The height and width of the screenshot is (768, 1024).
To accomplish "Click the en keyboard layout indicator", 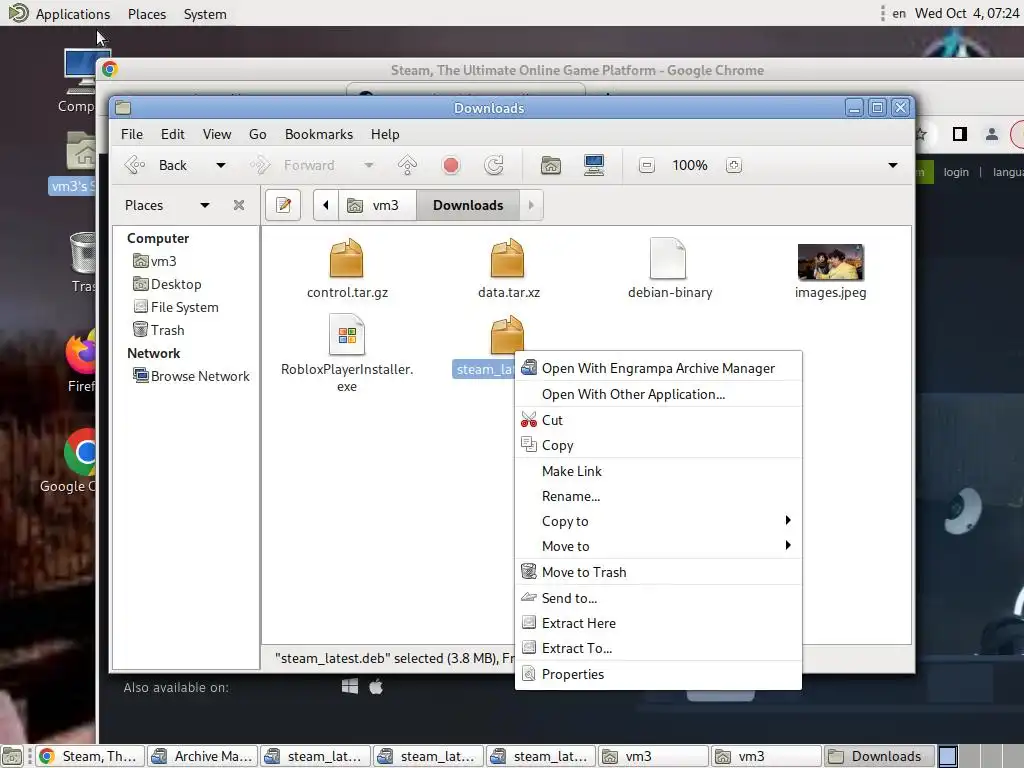I will pos(899,13).
